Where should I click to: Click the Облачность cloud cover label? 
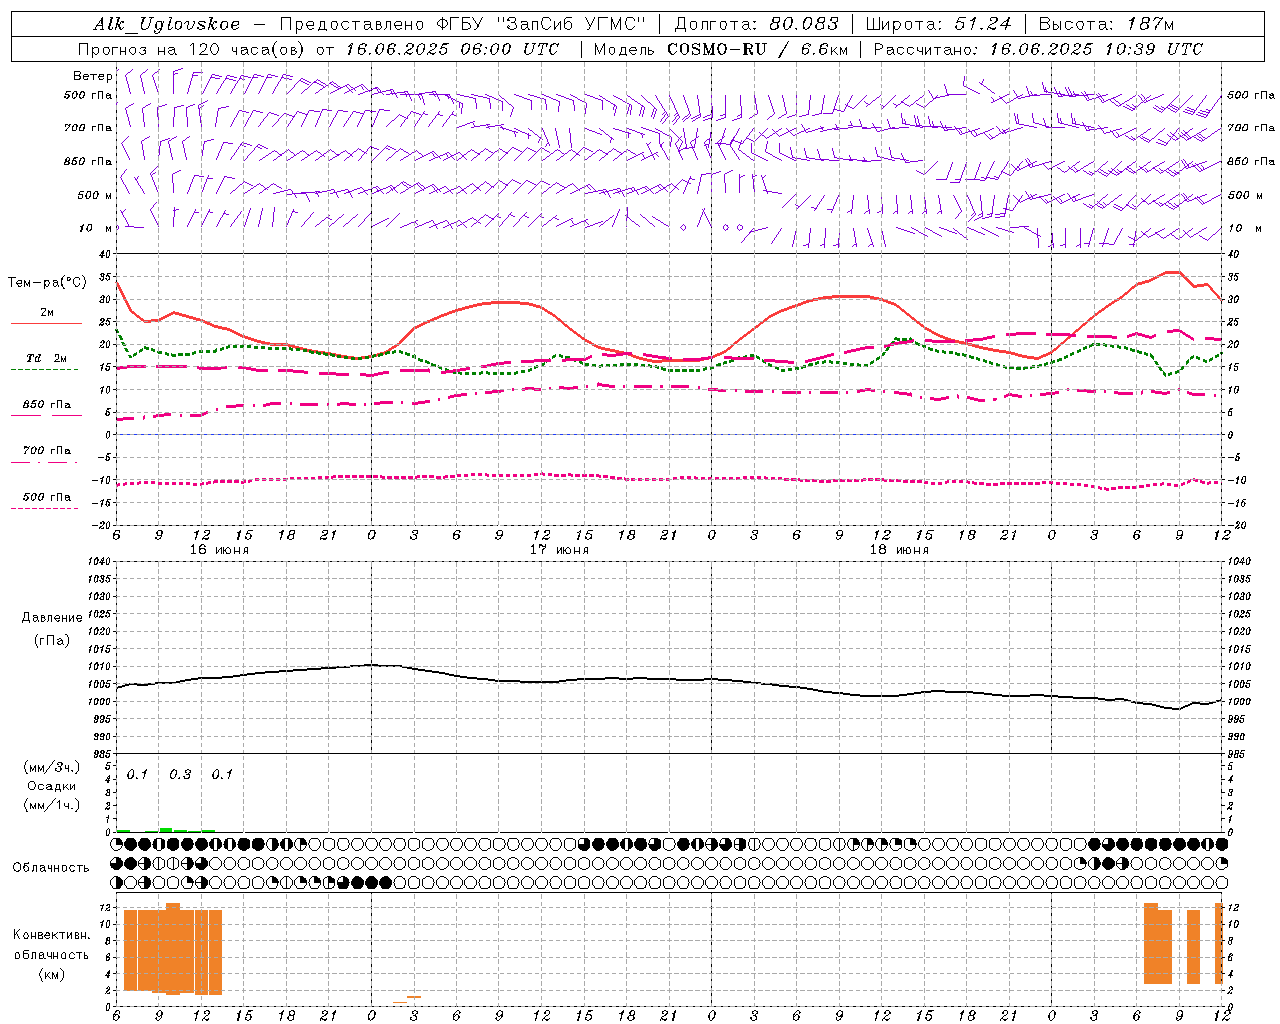click(51, 867)
